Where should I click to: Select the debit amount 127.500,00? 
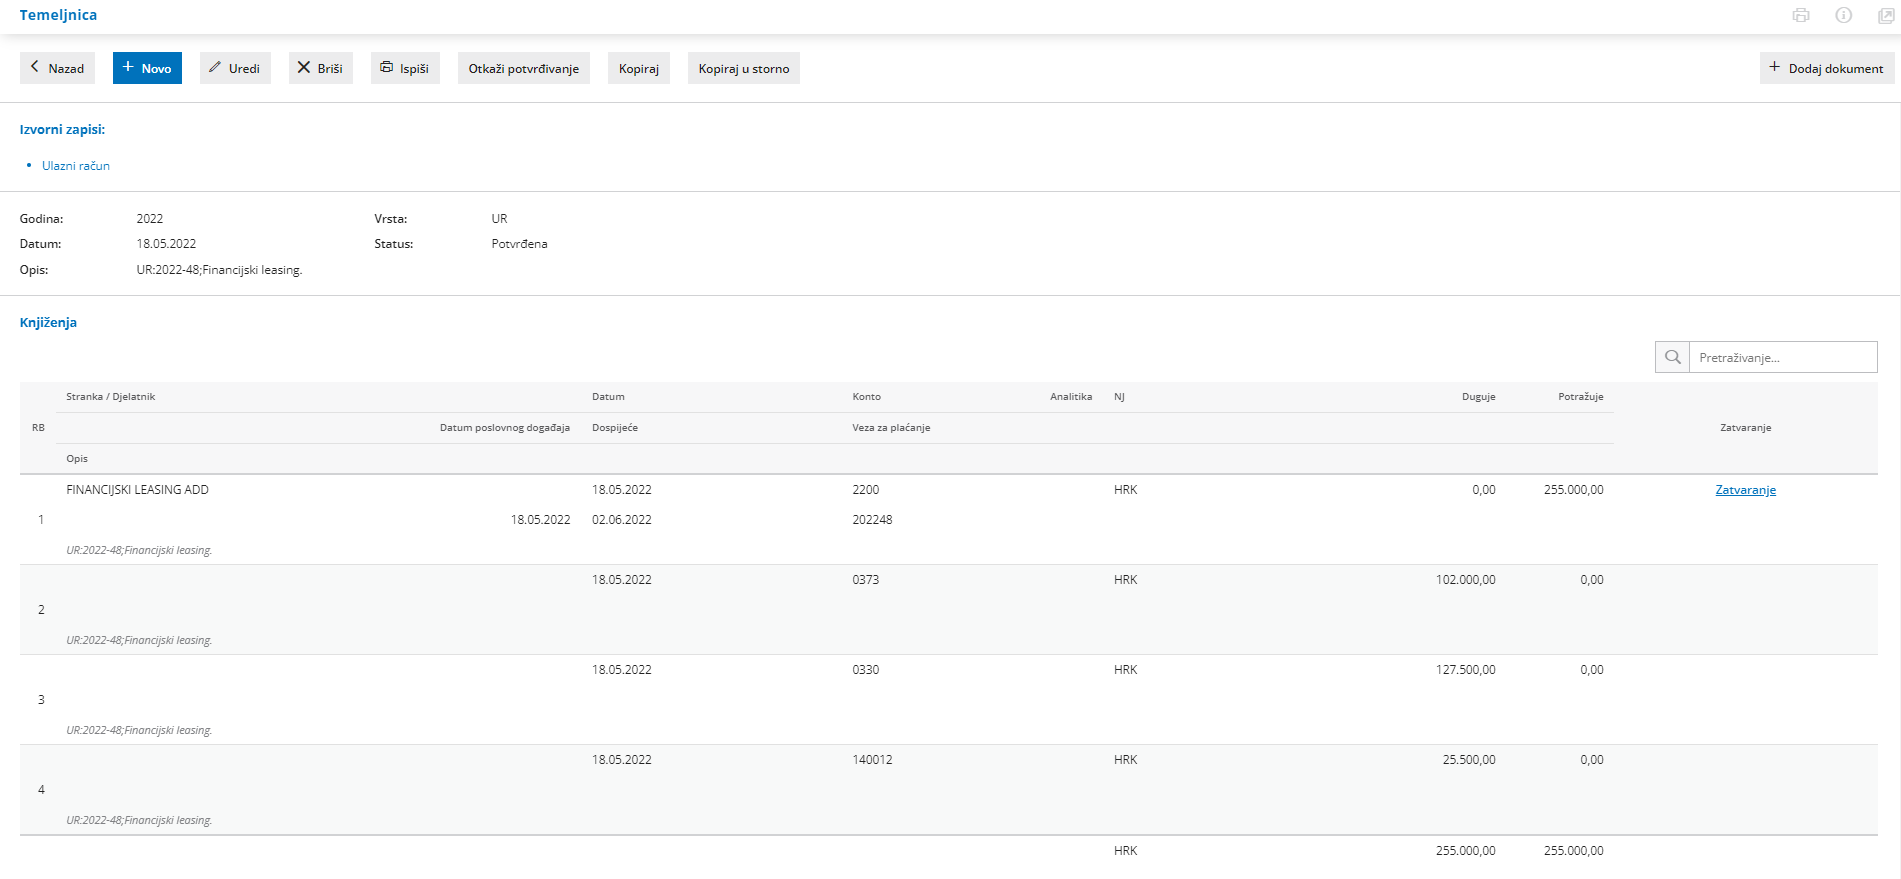1466,670
